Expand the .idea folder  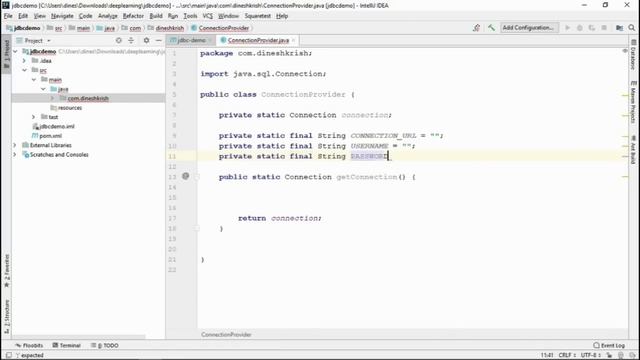(x=24, y=61)
